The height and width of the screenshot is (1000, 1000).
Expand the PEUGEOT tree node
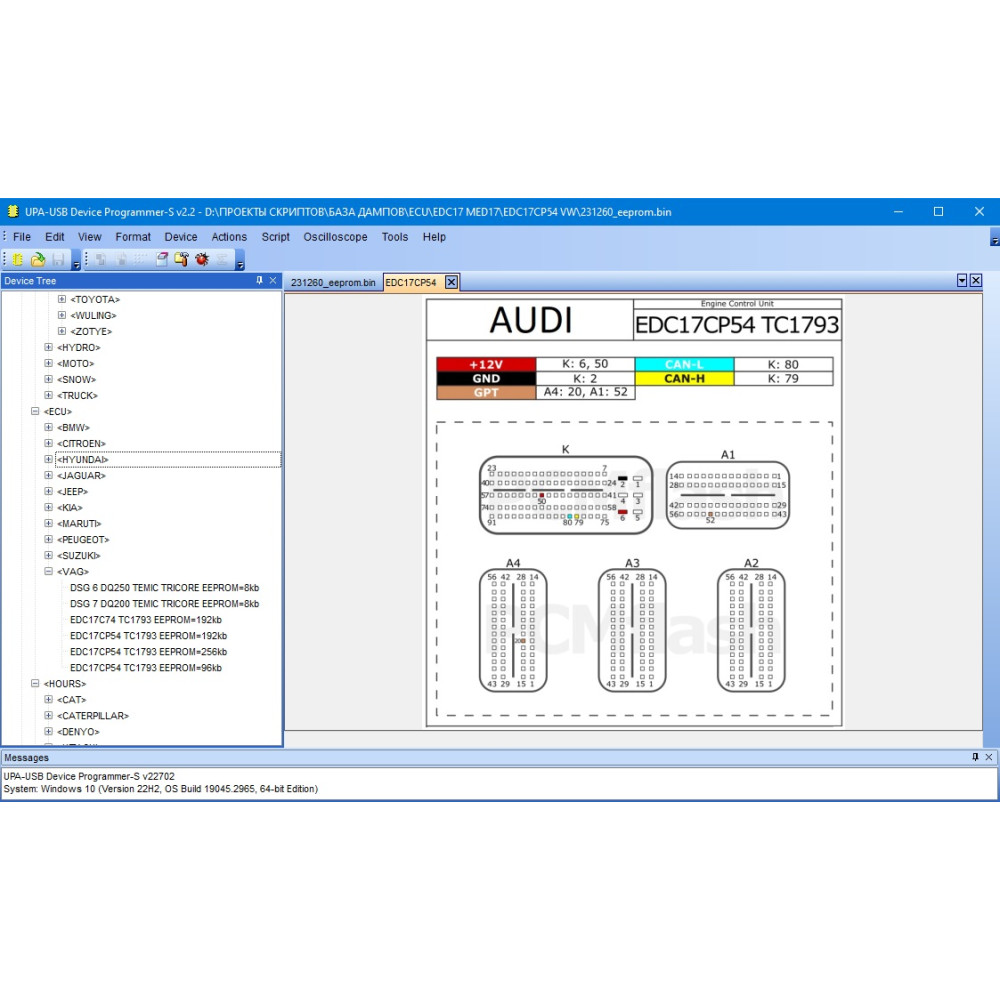click(48, 539)
